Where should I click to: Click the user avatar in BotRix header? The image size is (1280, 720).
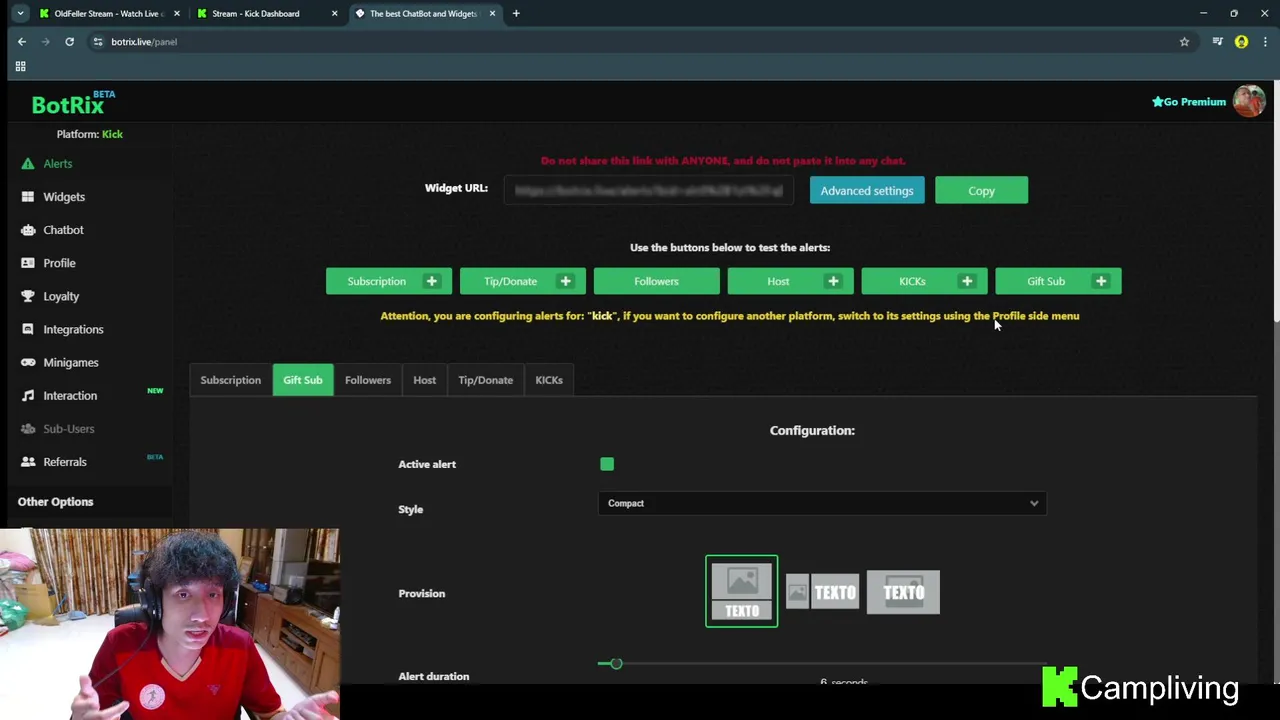tap(1249, 101)
